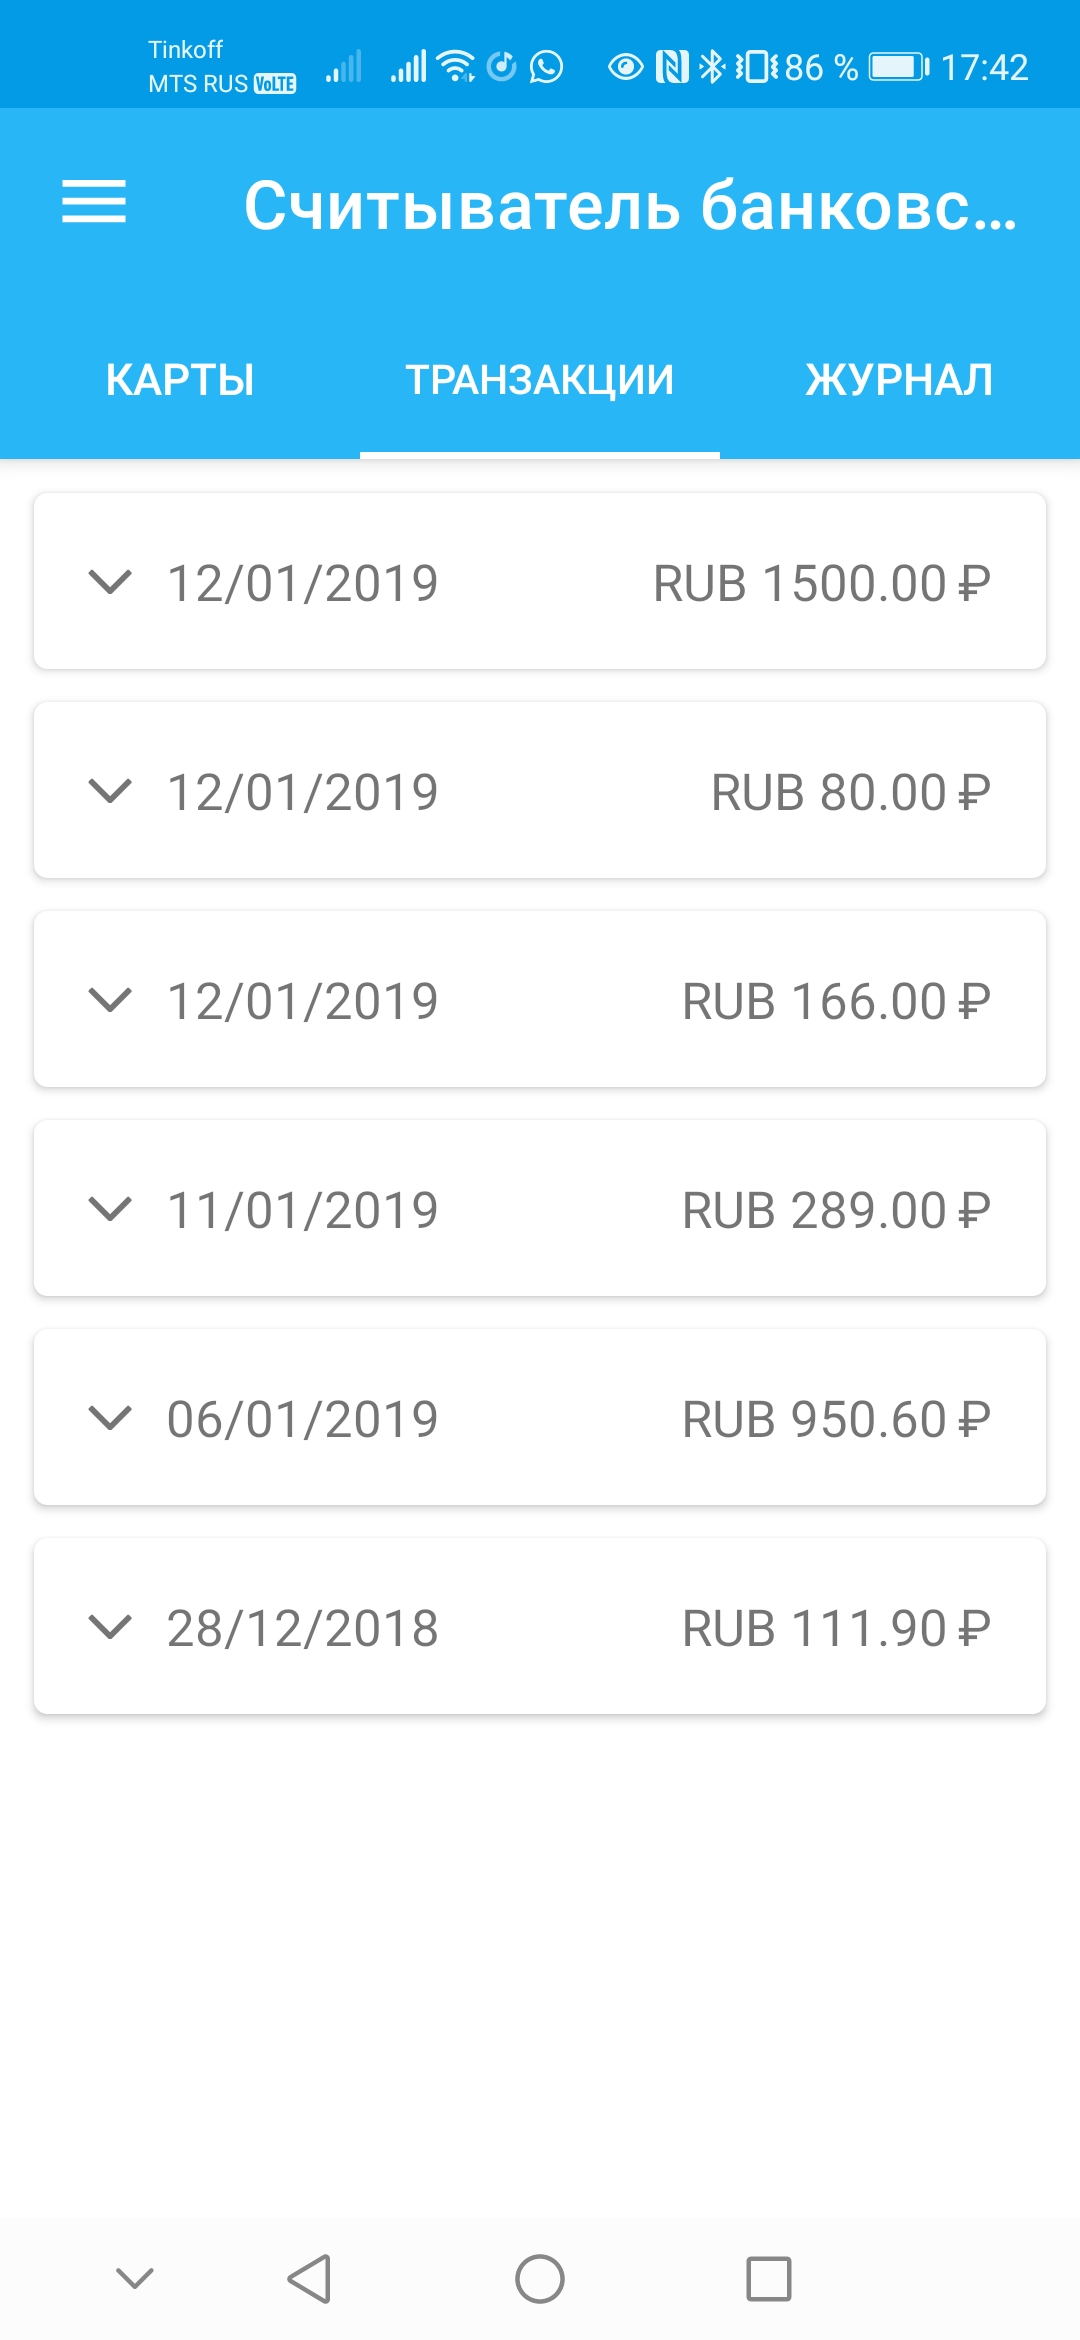
Task: Expand the 11/01/2019 transaction chevron
Action: tap(110, 1209)
